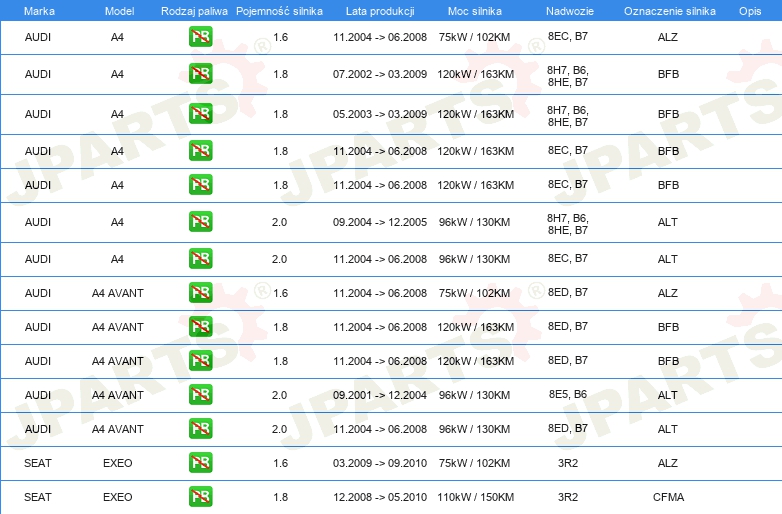
Task: Click the Oznaczenie silnika column header
Action: (x=670, y=11)
